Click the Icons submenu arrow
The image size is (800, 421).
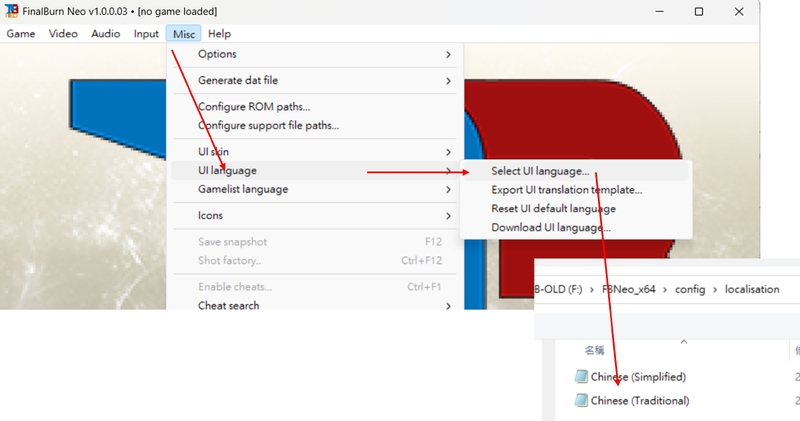pyautogui.click(x=448, y=216)
